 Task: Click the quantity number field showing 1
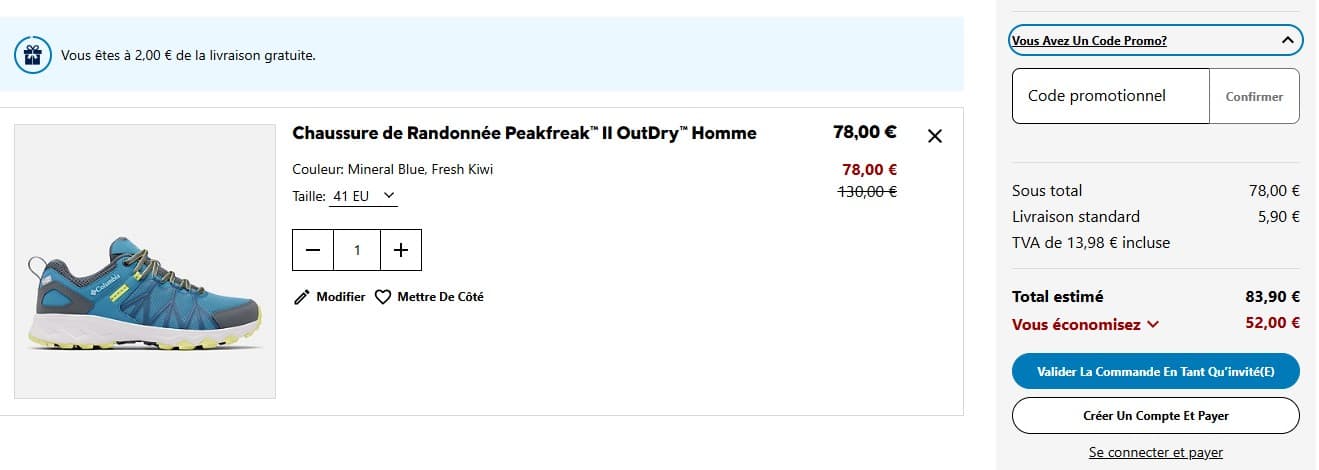[x=357, y=250]
